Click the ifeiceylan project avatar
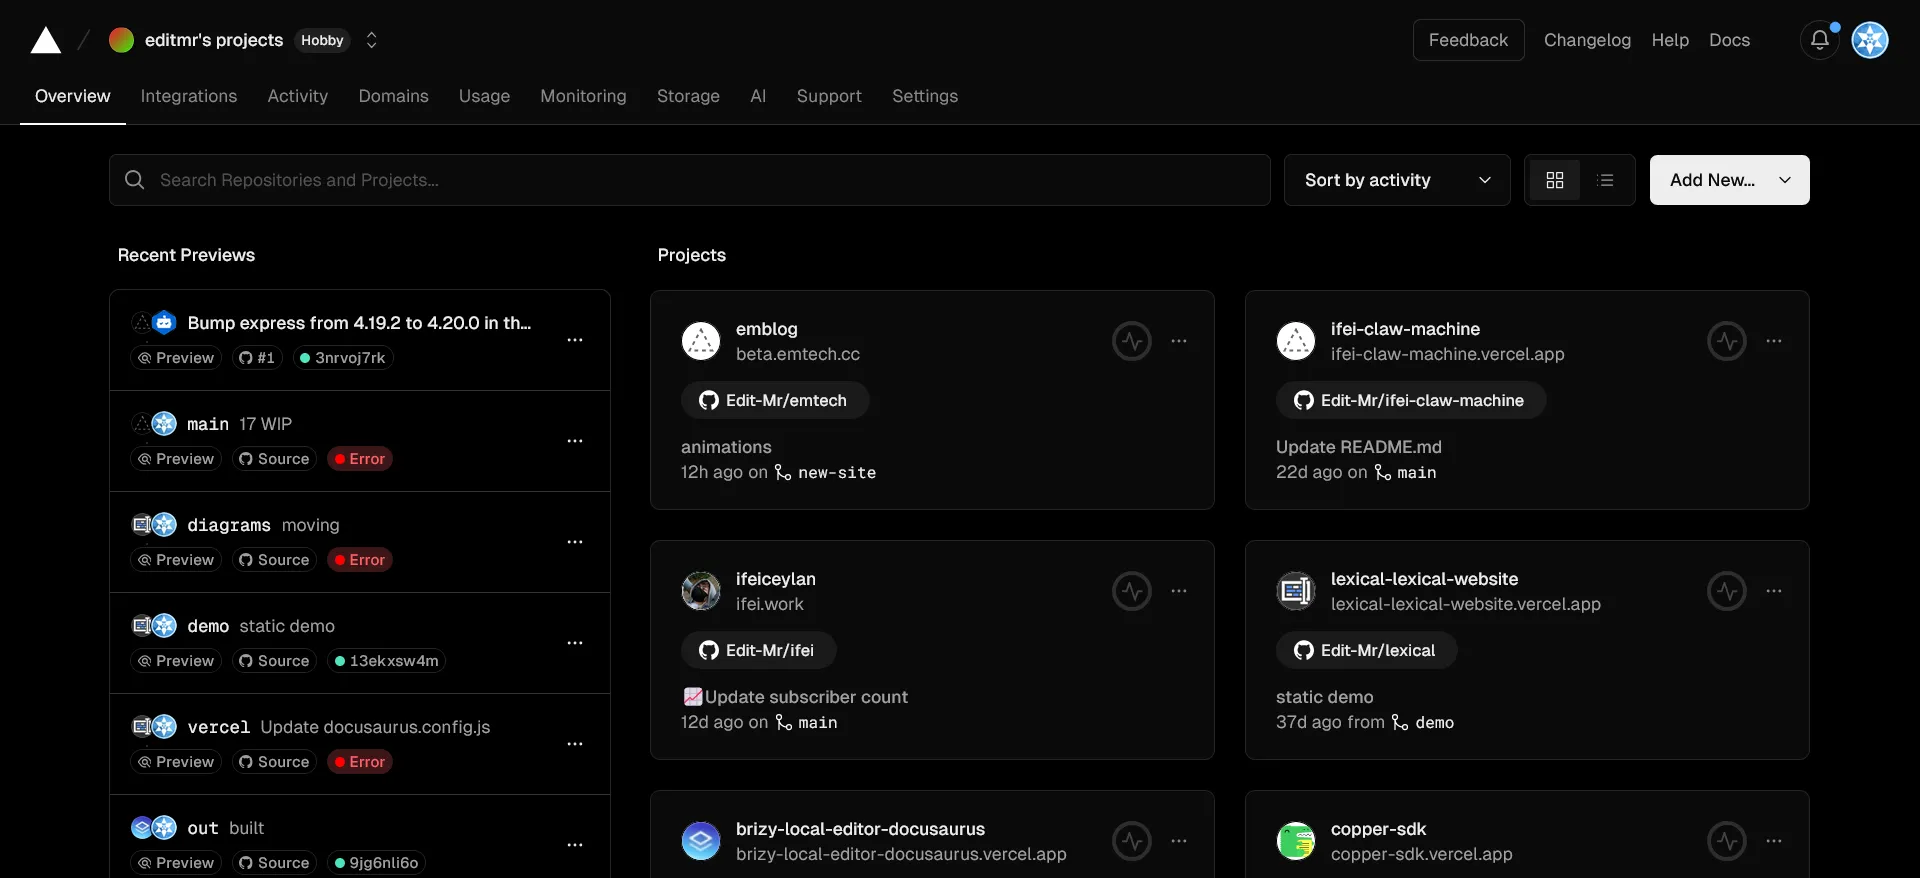1920x878 pixels. pyautogui.click(x=701, y=591)
